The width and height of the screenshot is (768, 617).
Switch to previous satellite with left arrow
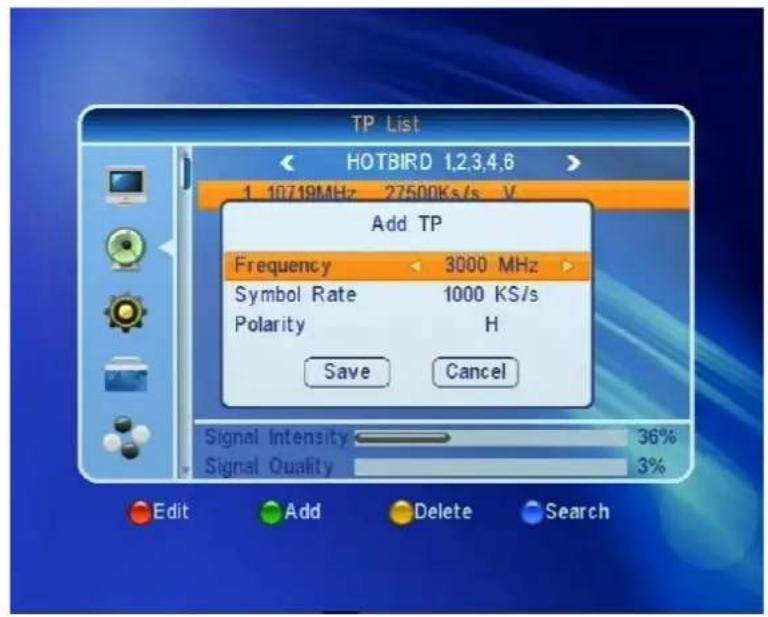(x=287, y=163)
